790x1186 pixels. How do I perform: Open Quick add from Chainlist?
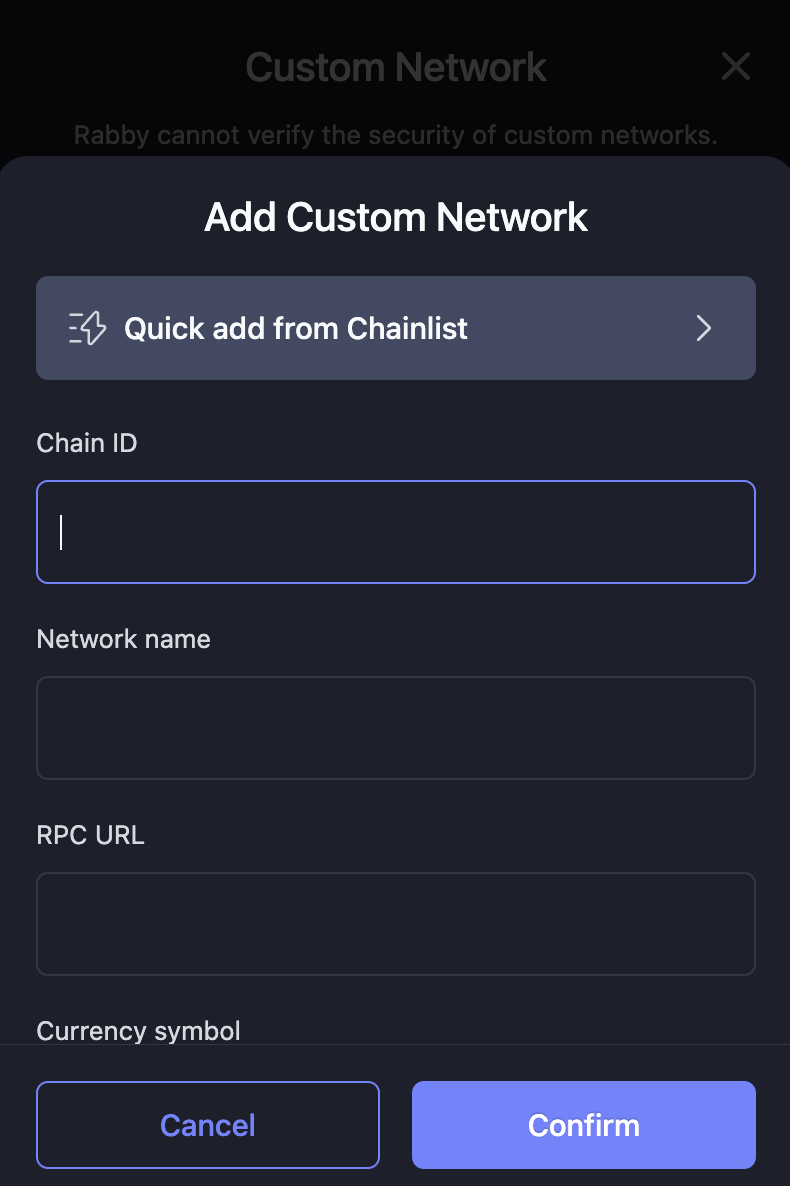click(x=395, y=328)
